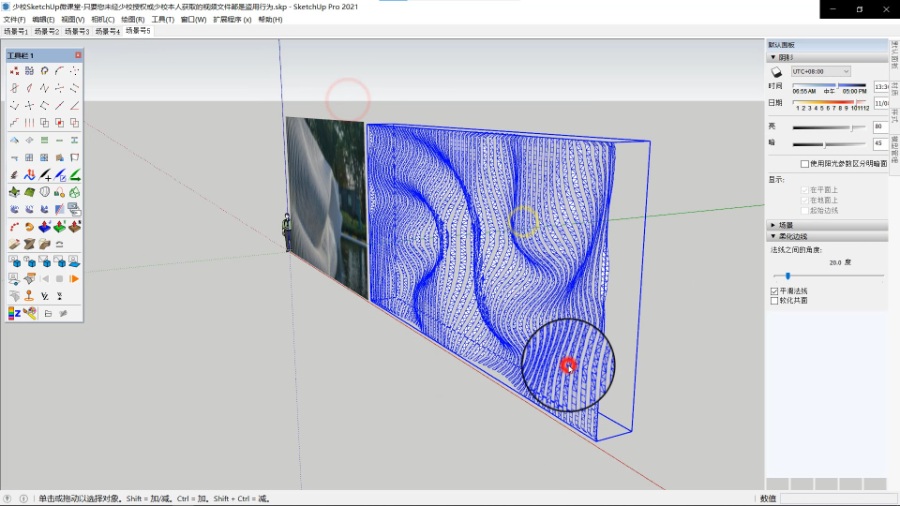900x506 pixels.
Task: Click the black pen with plus sign icon
Action: [44, 175]
